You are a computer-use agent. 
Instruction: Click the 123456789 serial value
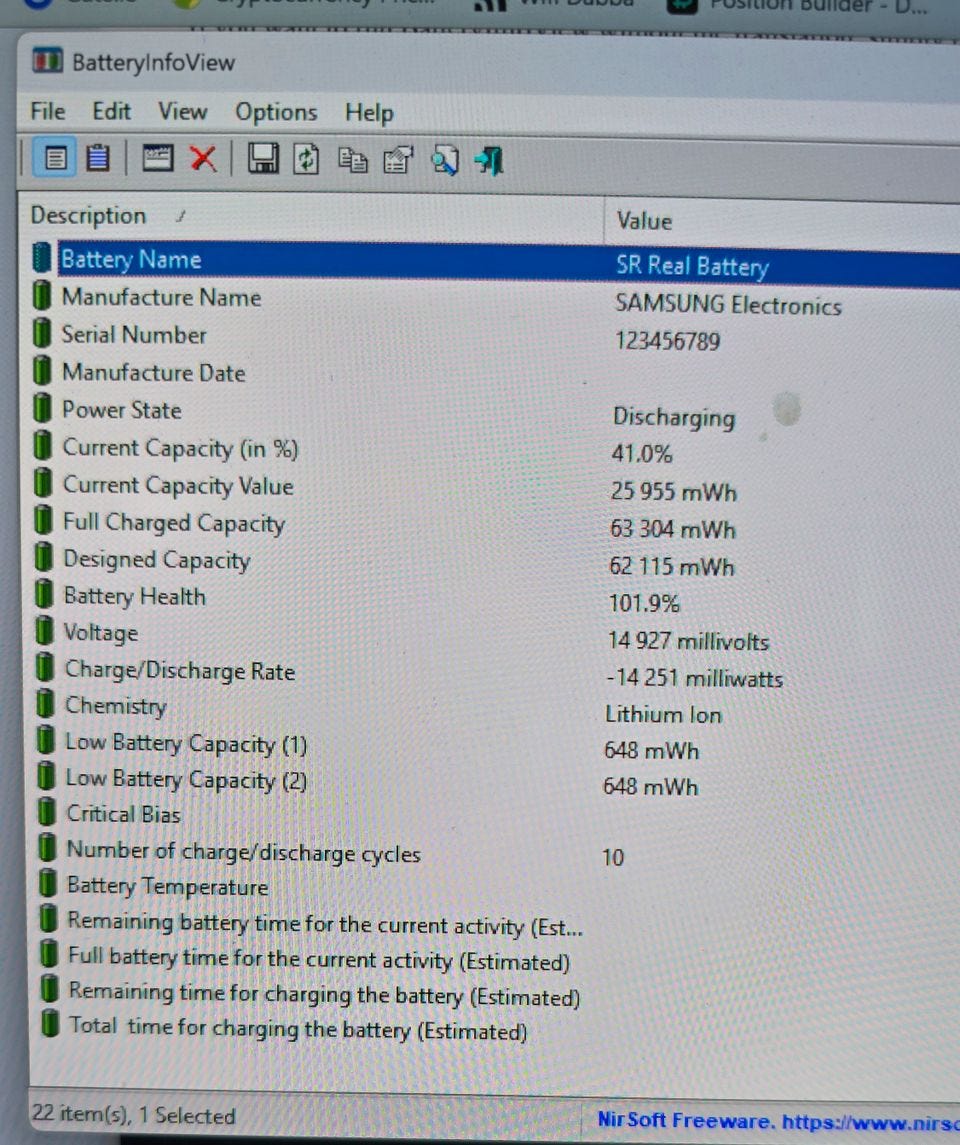[667, 341]
